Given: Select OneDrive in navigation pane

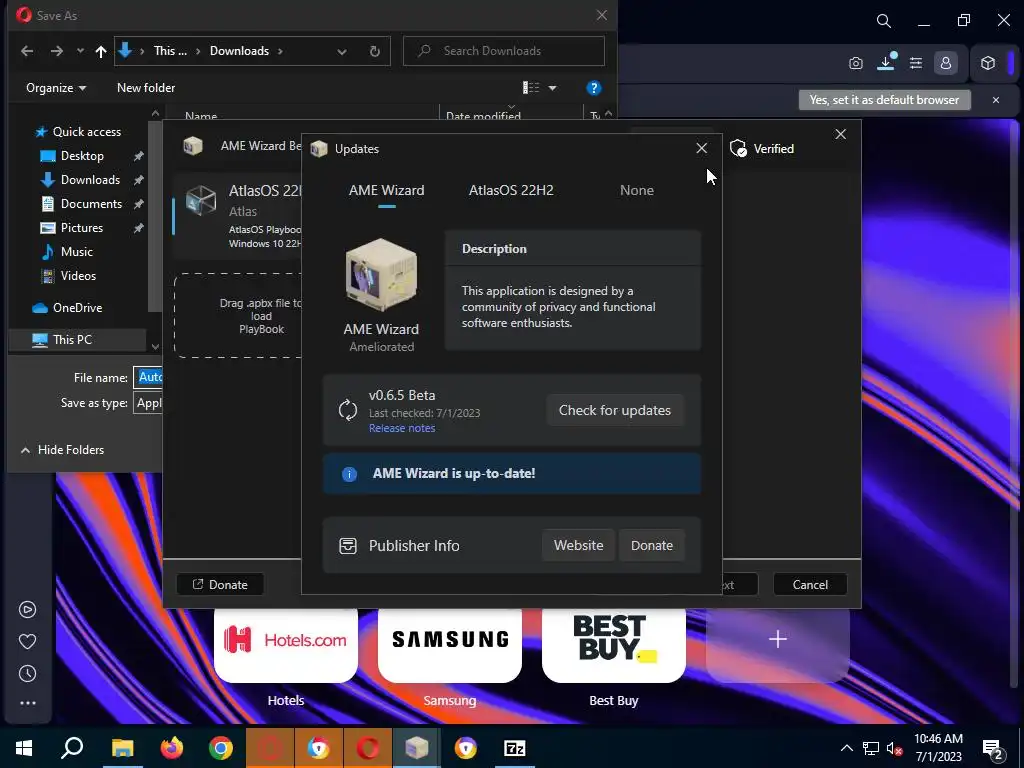Looking at the screenshot, I should tap(76, 308).
